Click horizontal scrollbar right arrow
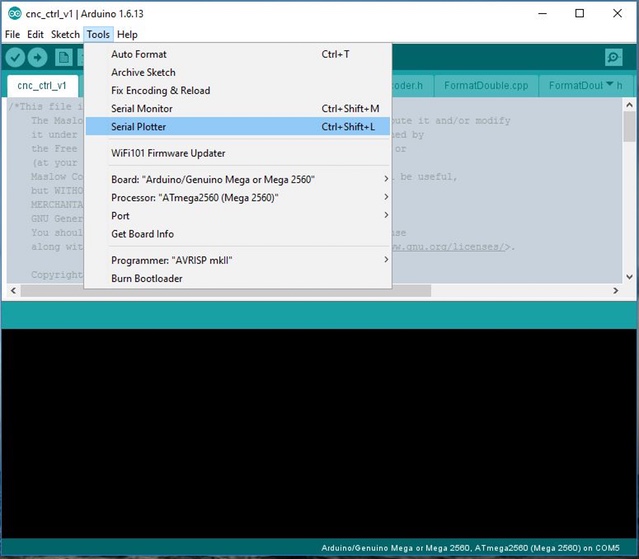The width and height of the screenshot is (639, 559). 615,291
